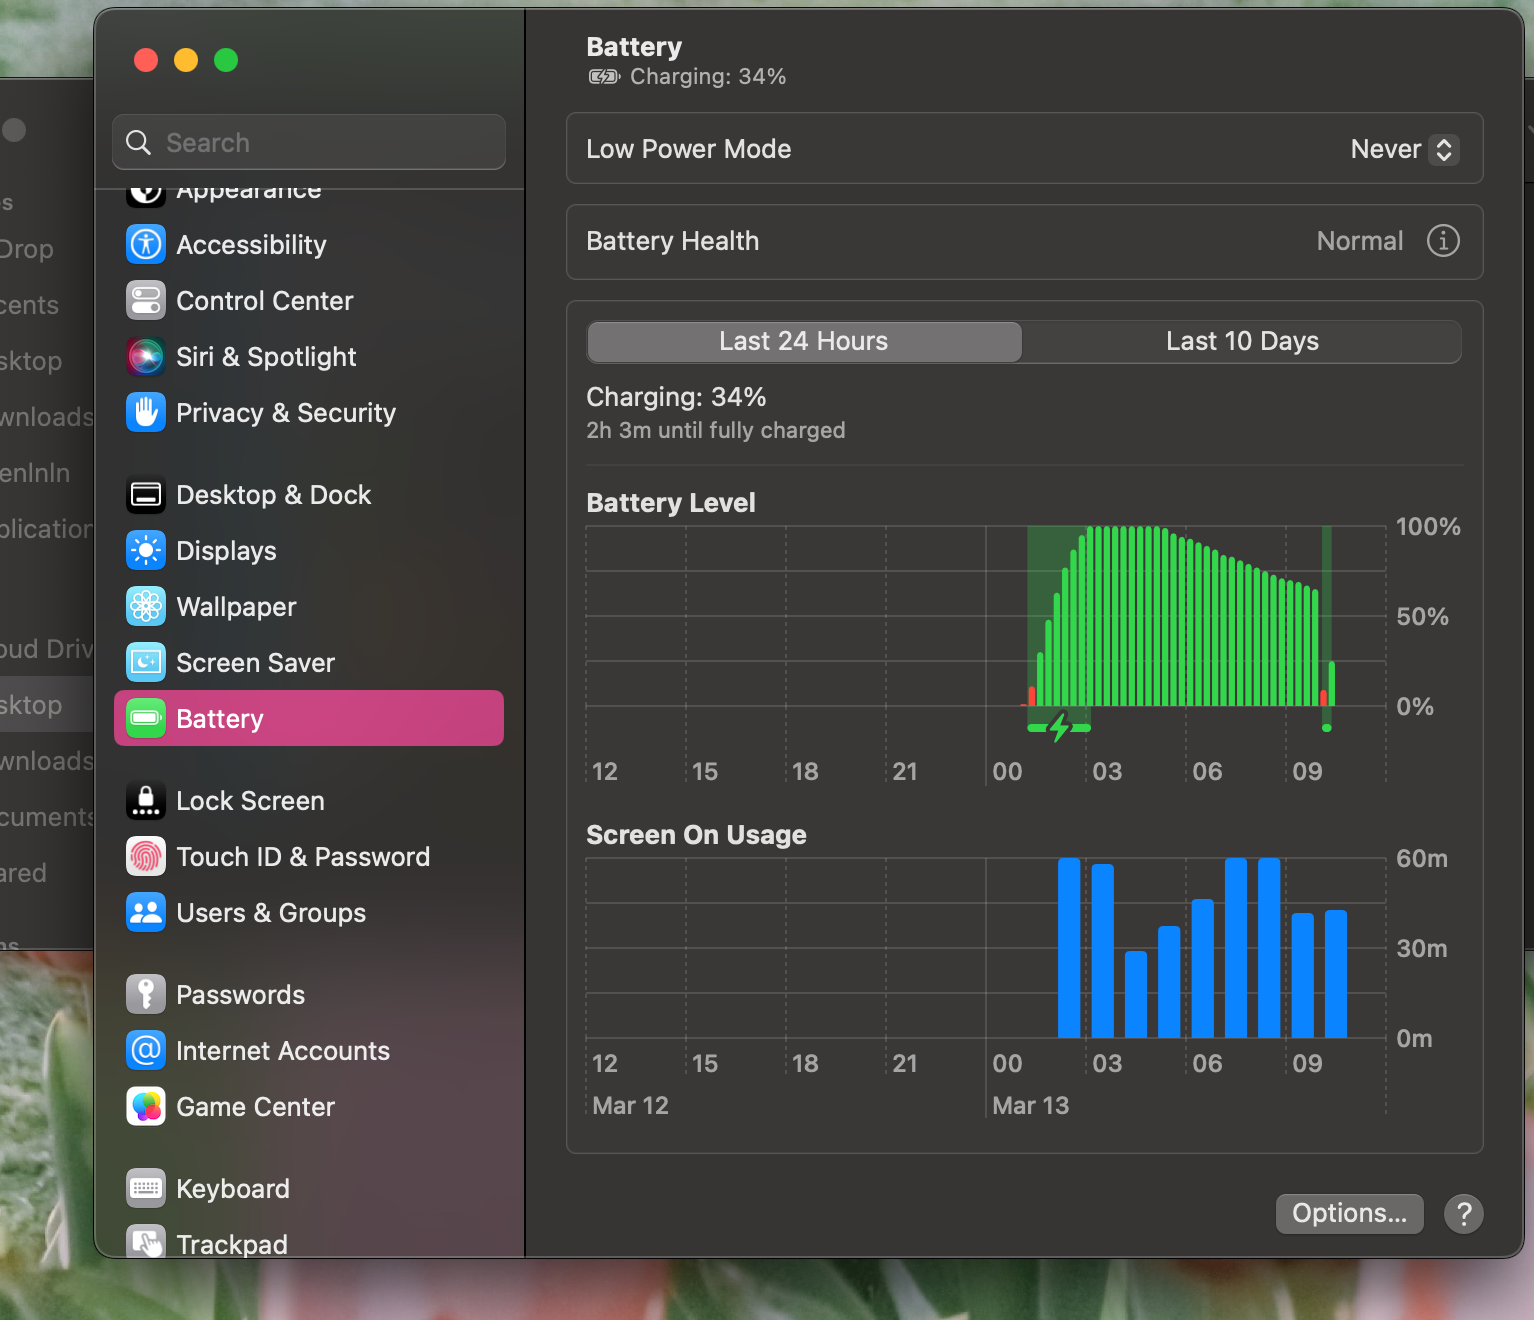The image size is (1534, 1320).
Task: Open Desktop & Dock settings
Action: tap(273, 495)
